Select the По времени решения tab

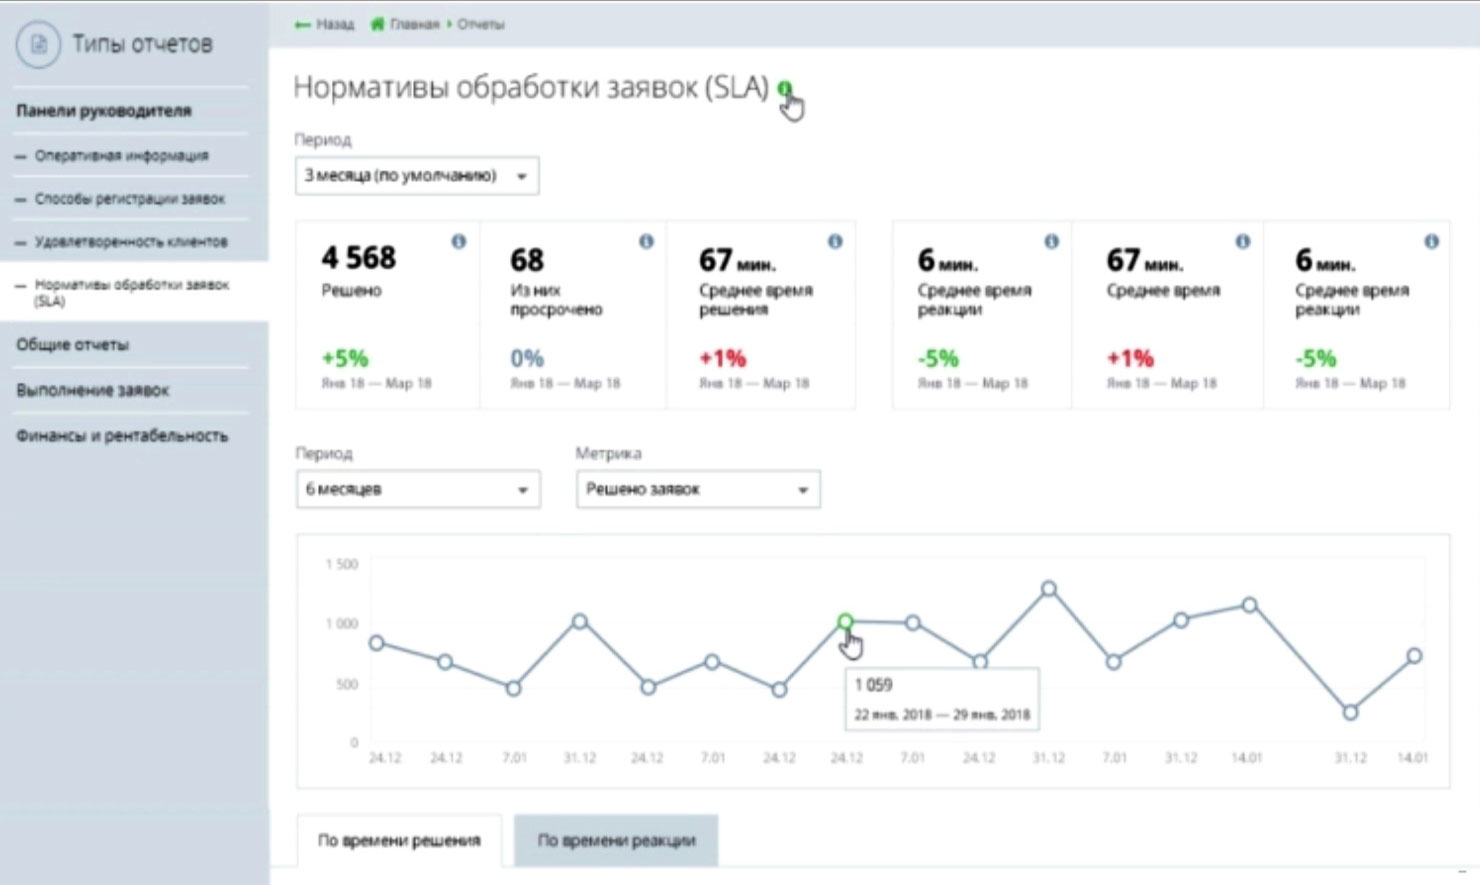click(399, 840)
